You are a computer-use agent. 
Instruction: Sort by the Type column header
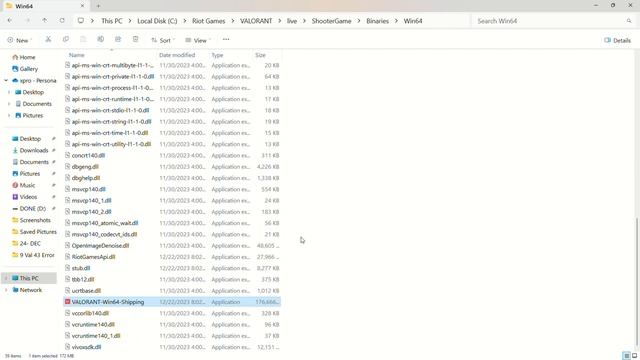click(x=217, y=55)
